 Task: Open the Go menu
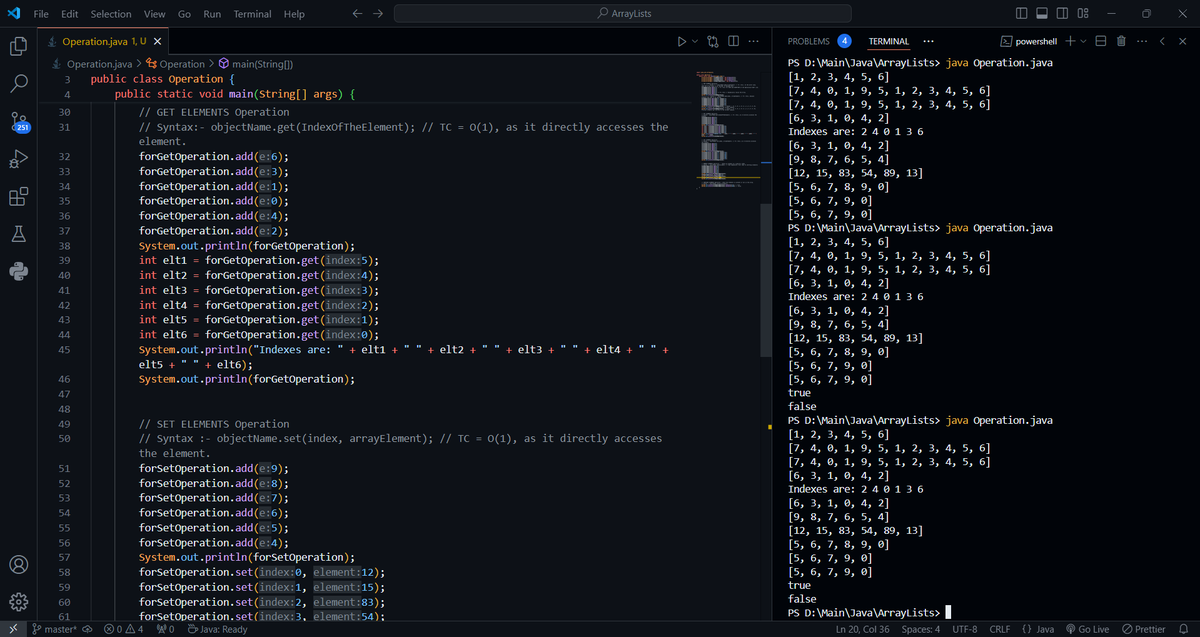tap(184, 14)
